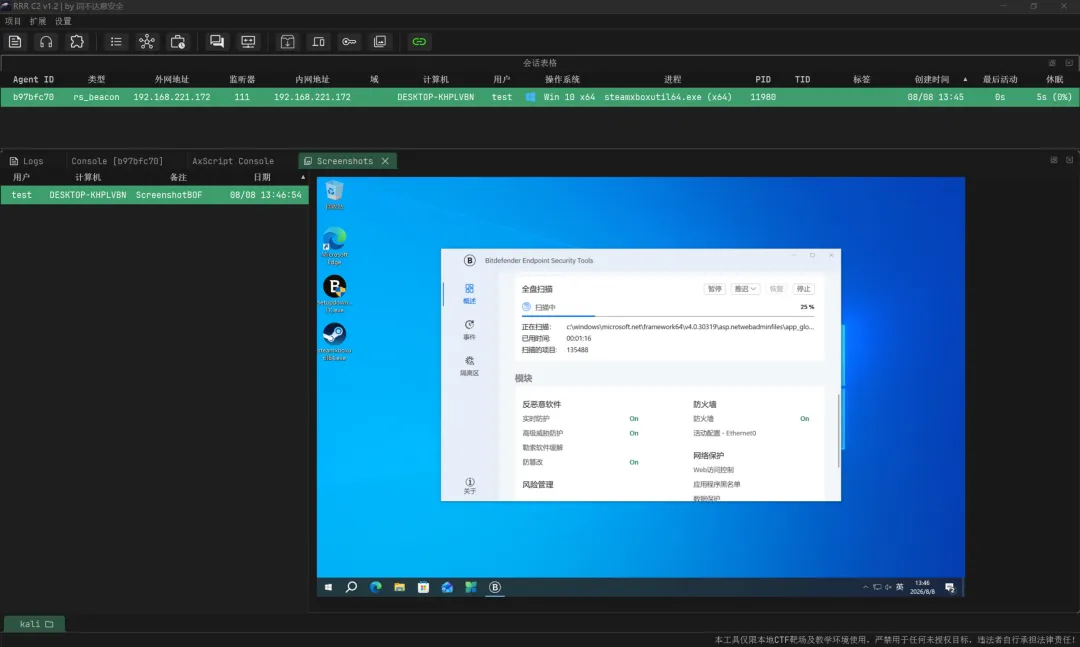Select the b97bfc70 session row
Viewport: 1080px width, 647px height.
[539, 97]
